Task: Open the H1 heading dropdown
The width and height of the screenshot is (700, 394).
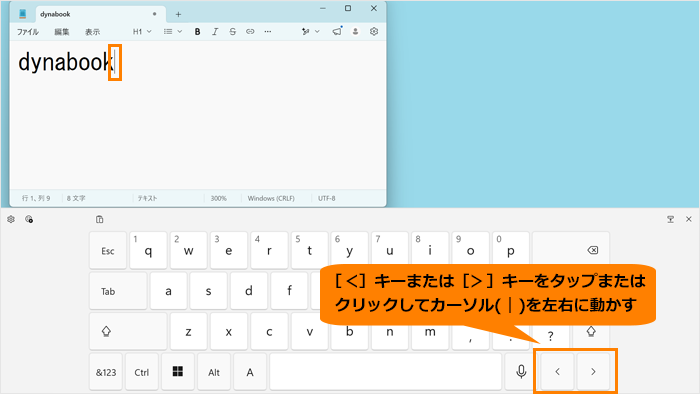Action: 142,32
